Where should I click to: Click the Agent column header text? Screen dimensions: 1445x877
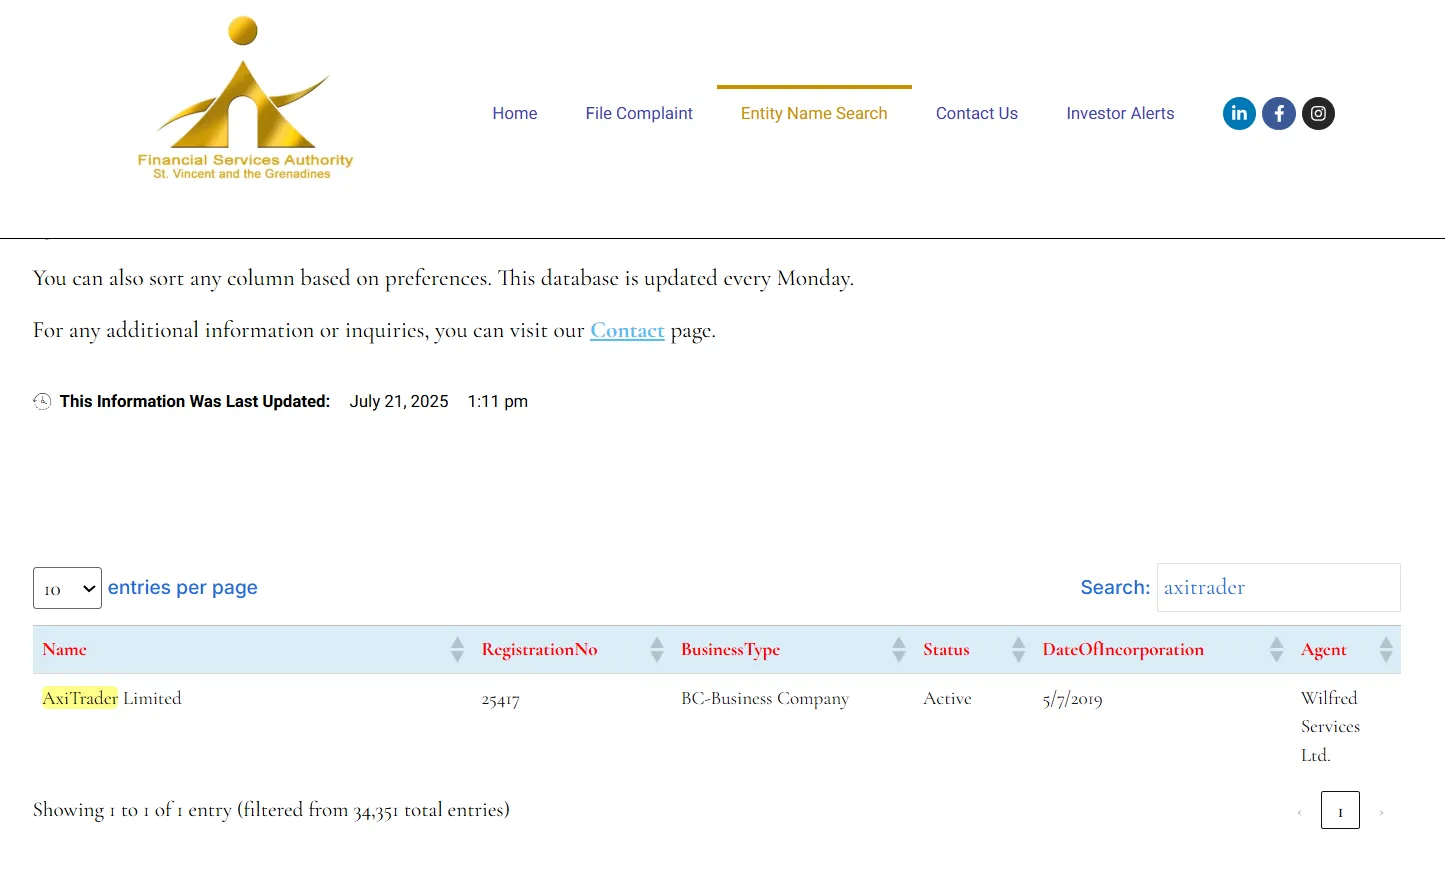click(x=1324, y=651)
